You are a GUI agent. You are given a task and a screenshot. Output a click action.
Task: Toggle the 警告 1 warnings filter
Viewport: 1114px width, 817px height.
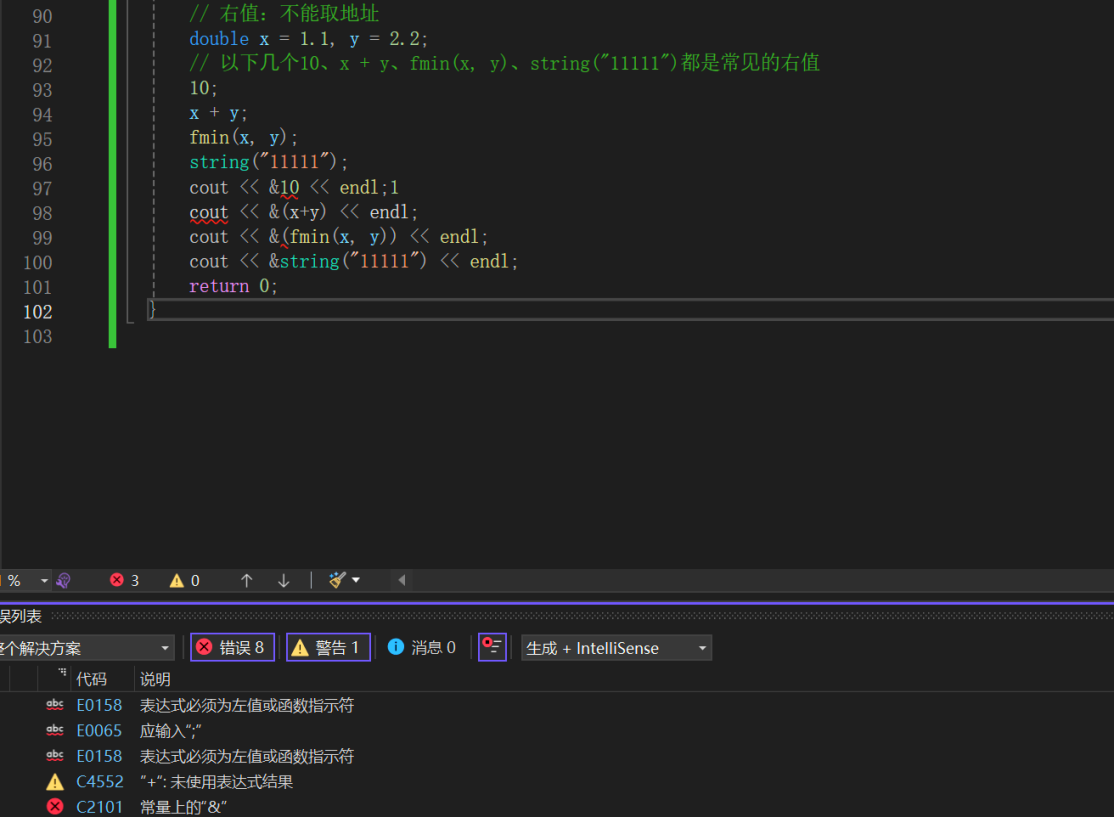[x=328, y=647]
